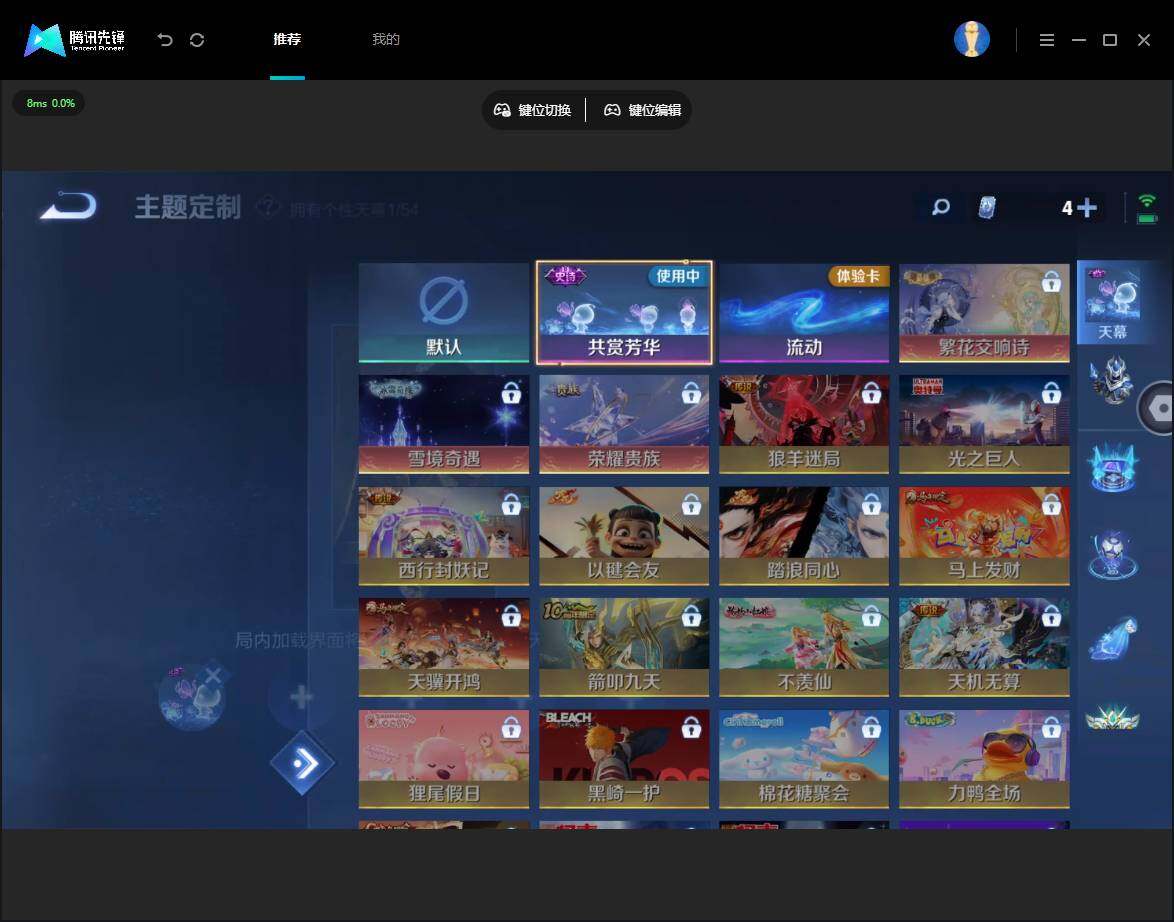Click the lock icon on 雪境奇遇
The width and height of the screenshot is (1174, 922).
point(511,392)
